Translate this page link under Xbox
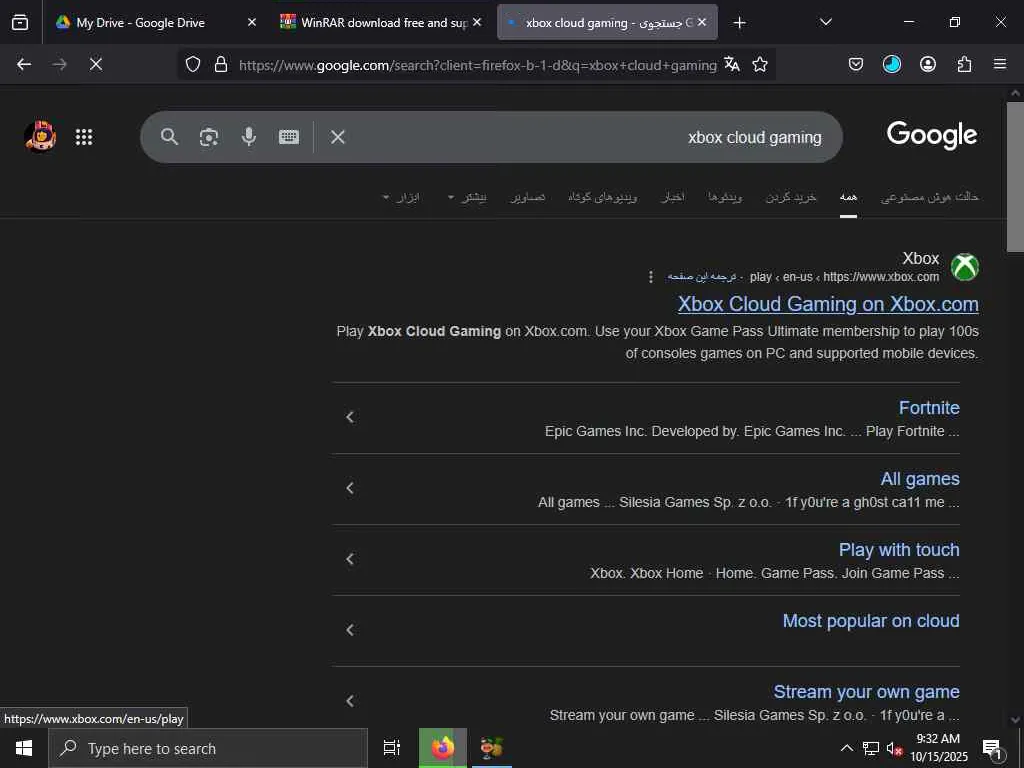1024x768 pixels. 701,277
